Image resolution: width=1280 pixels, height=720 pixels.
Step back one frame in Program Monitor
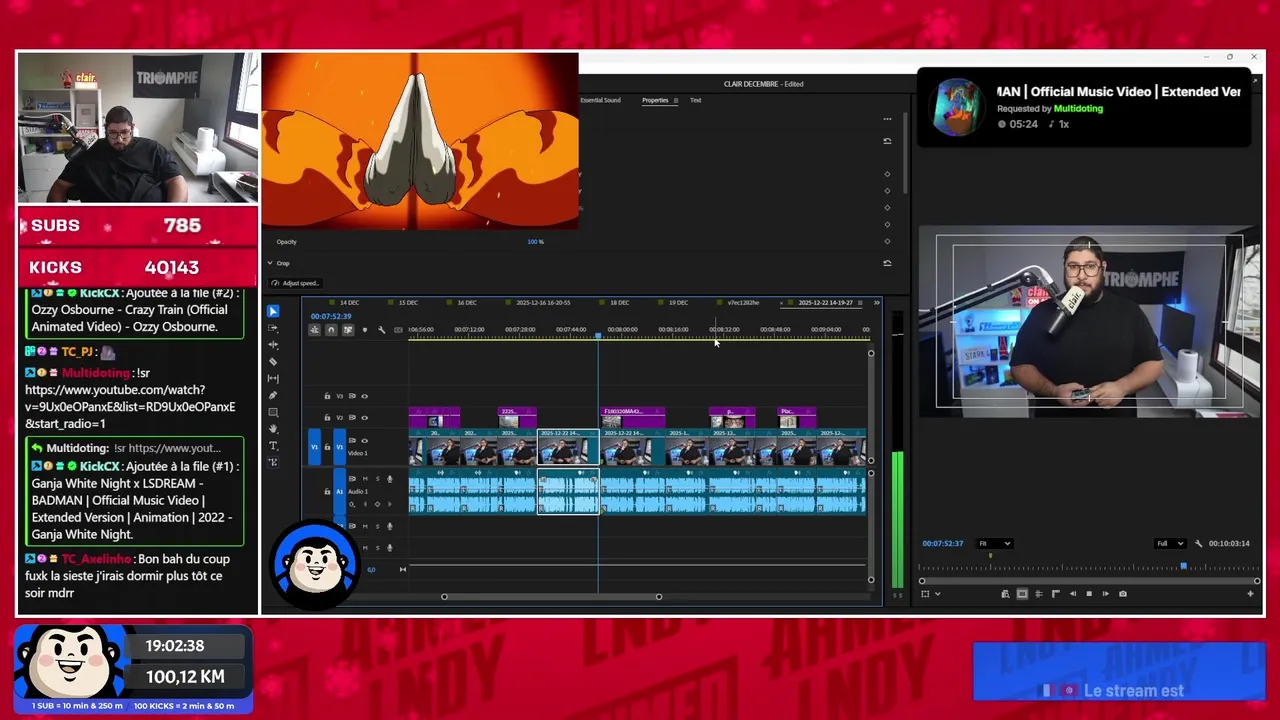pos(1073,594)
